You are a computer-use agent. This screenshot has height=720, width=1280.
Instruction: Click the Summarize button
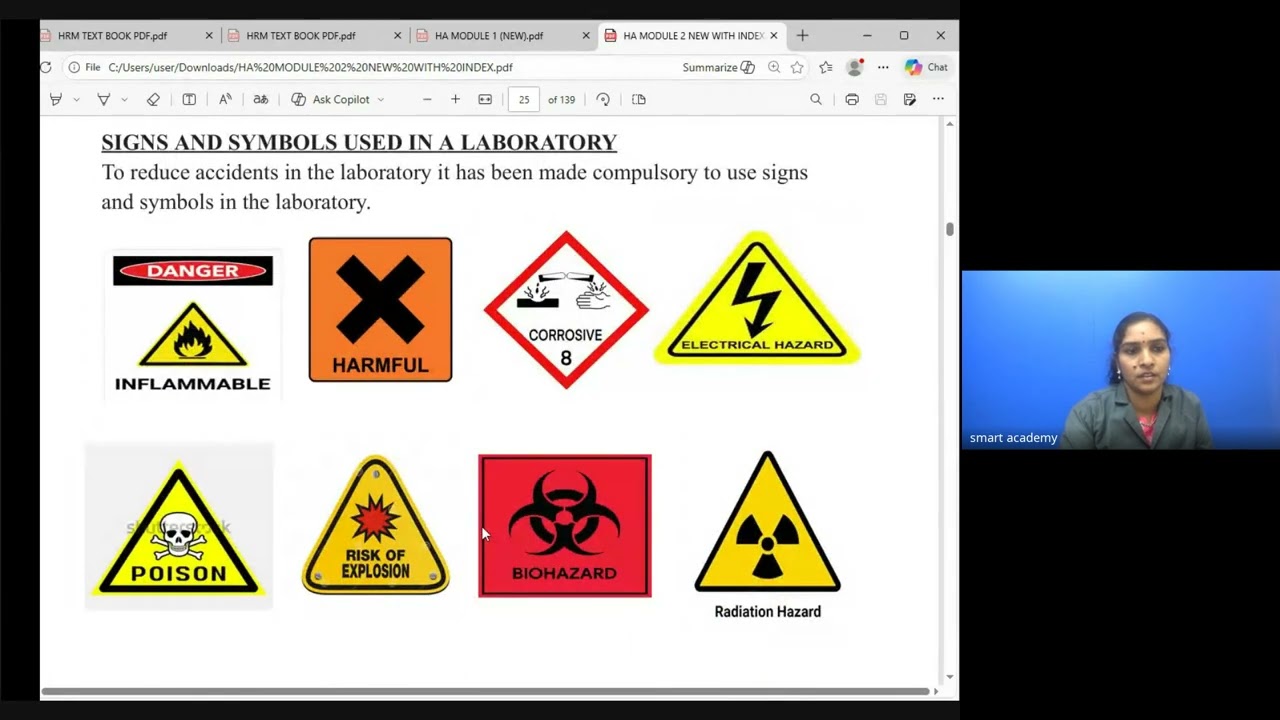(x=718, y=67)
